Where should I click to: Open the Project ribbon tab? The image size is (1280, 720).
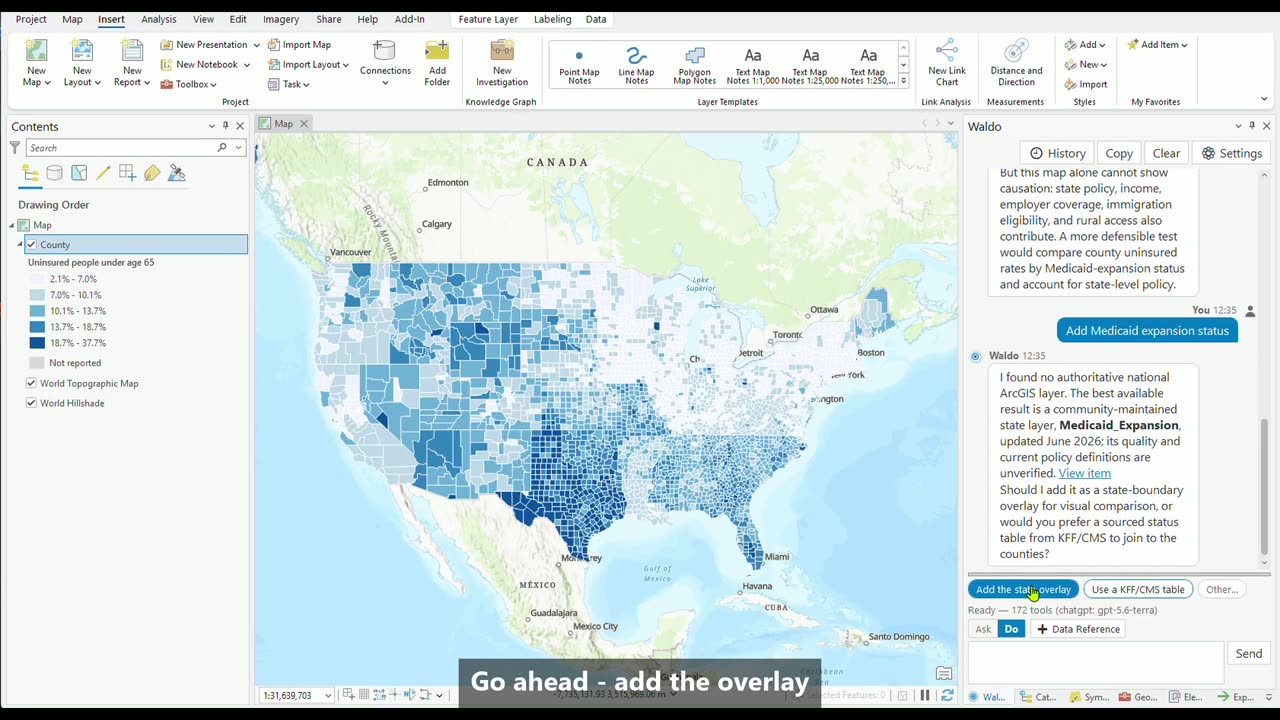(31, 19)
